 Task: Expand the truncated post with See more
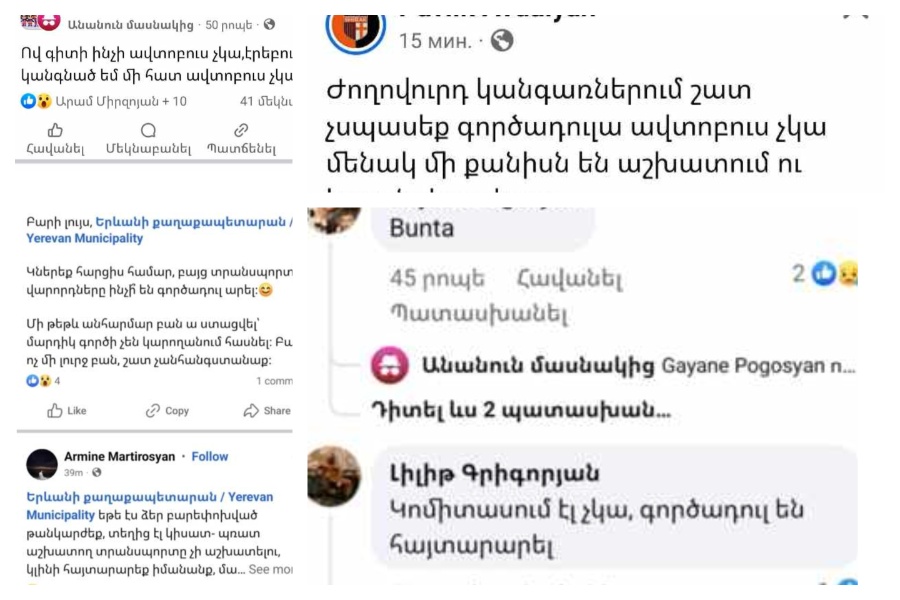270,570
